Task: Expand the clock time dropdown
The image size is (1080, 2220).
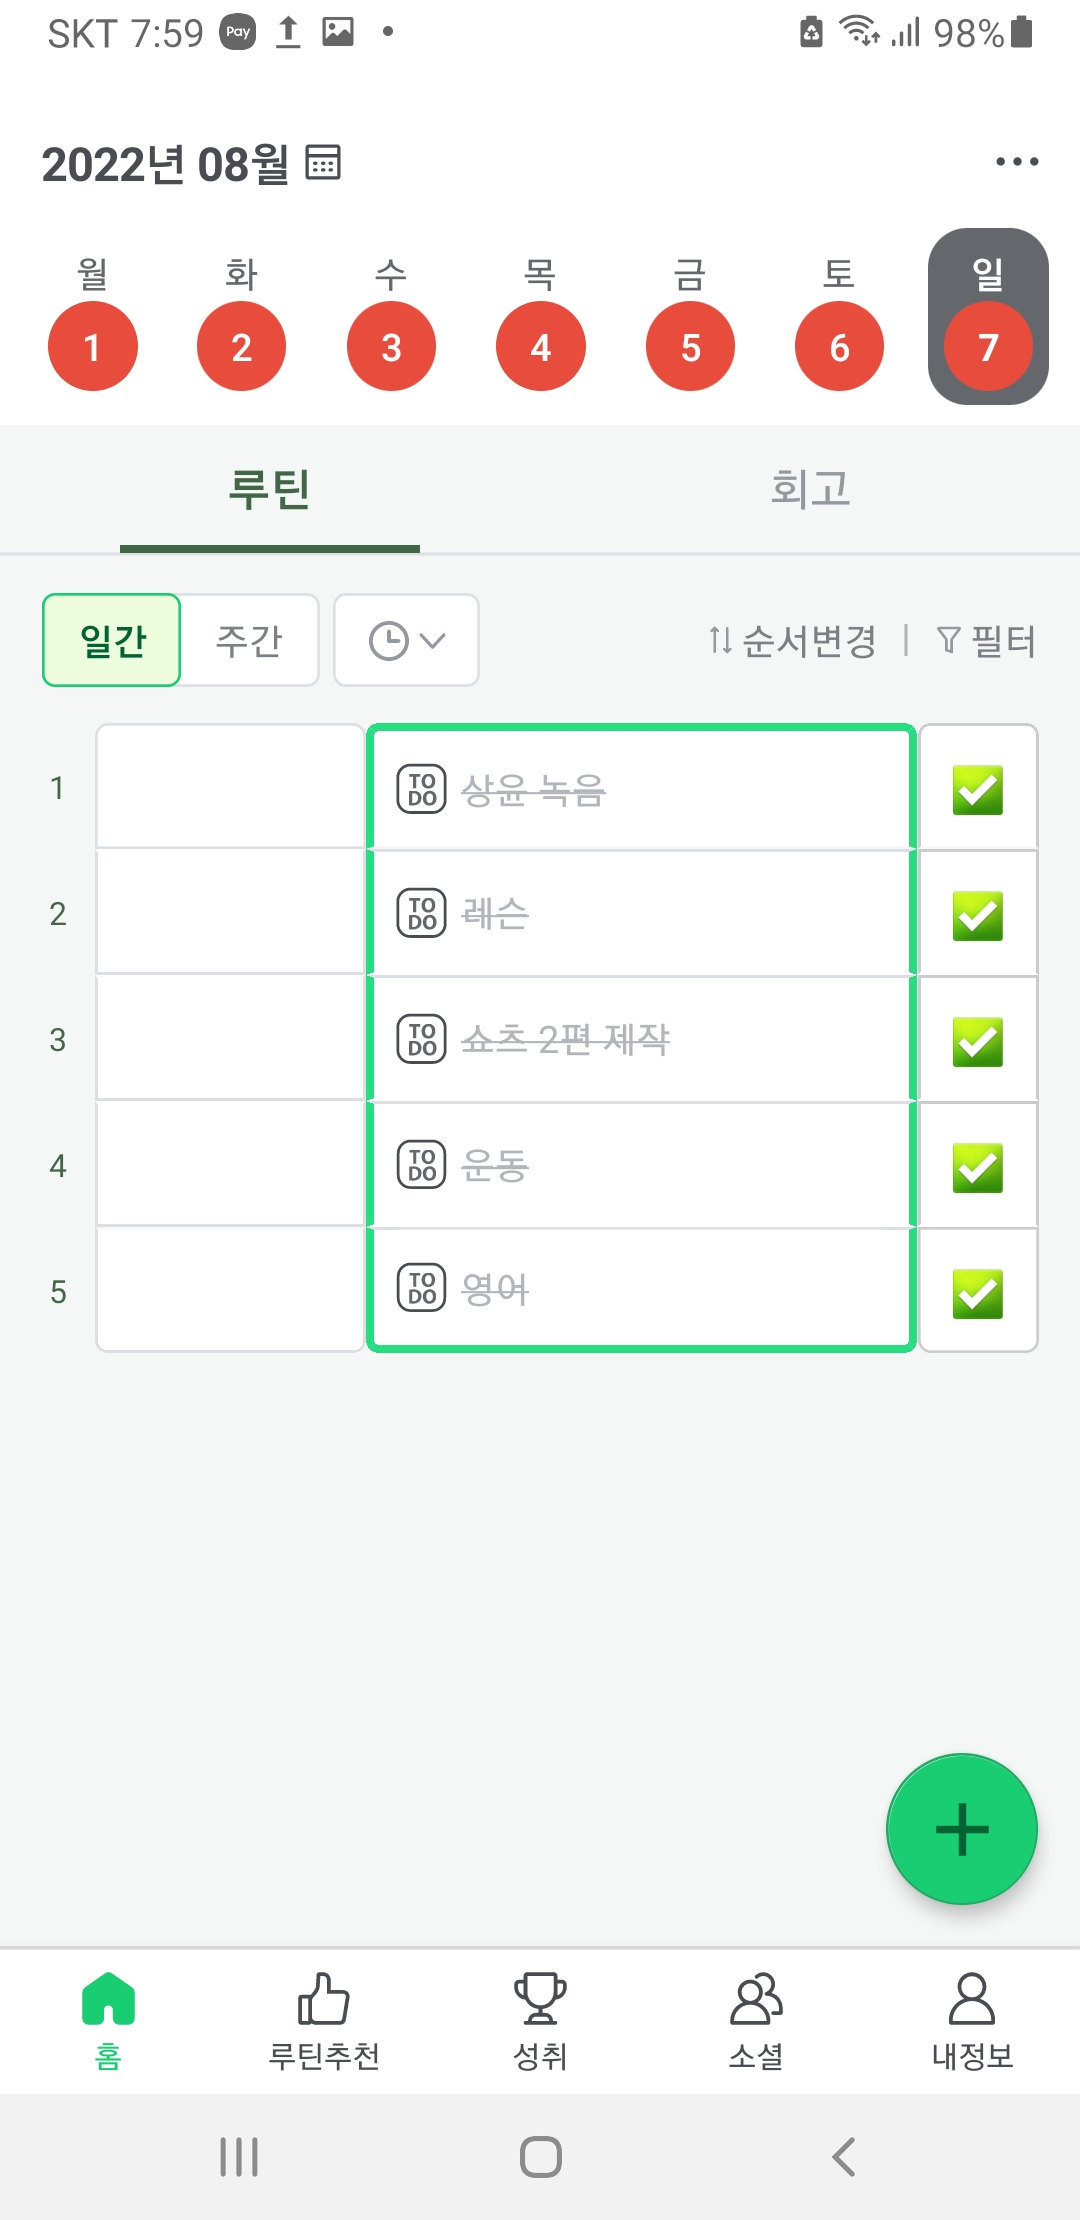Action: [x=406, y=641]
